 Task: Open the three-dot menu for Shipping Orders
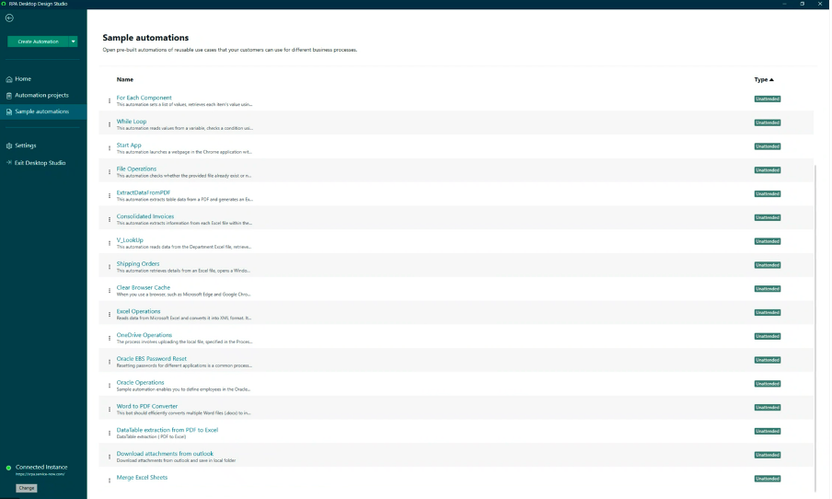coord(110,267)
